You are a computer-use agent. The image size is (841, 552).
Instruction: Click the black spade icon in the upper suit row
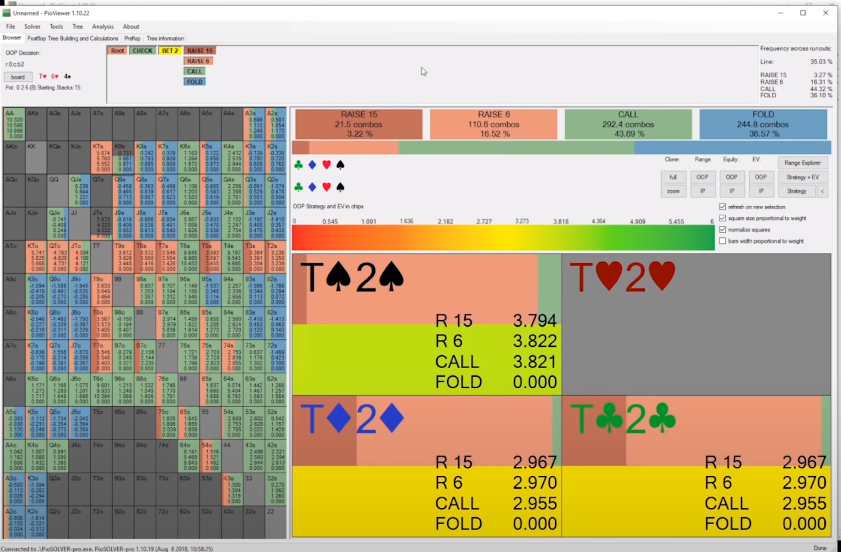[340, 163]
